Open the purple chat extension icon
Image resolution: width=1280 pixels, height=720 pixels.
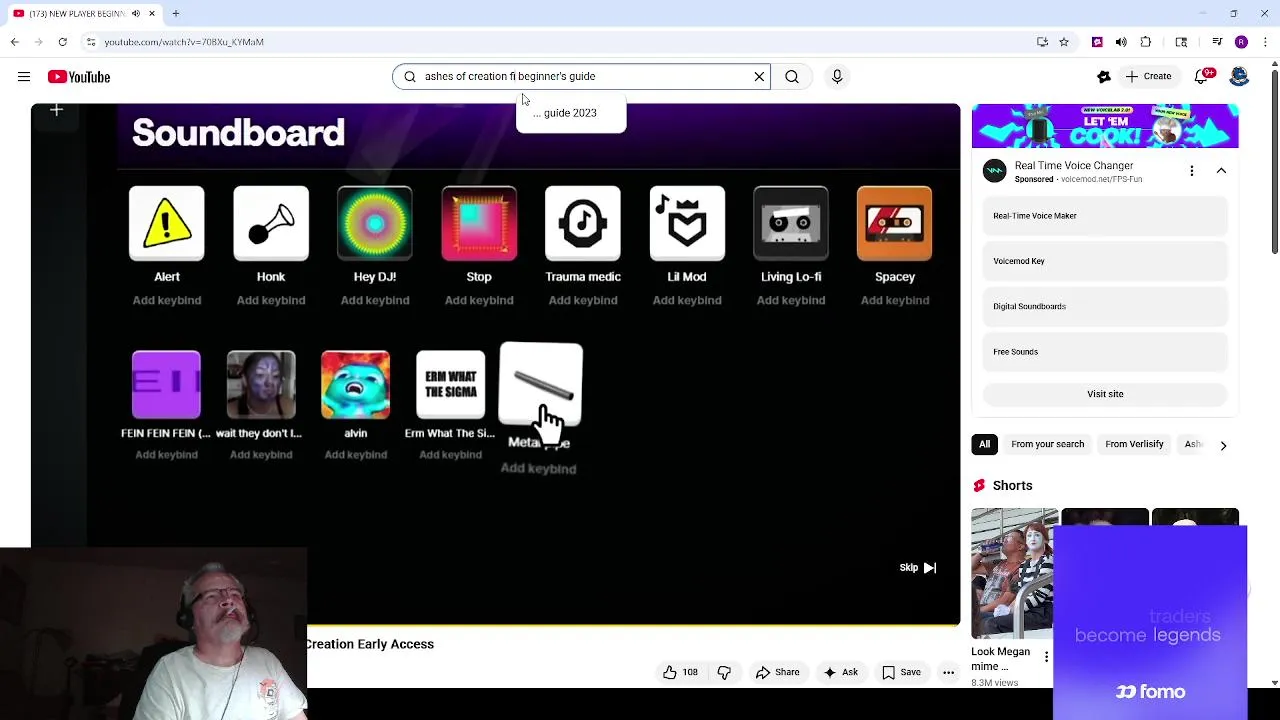1097,42
